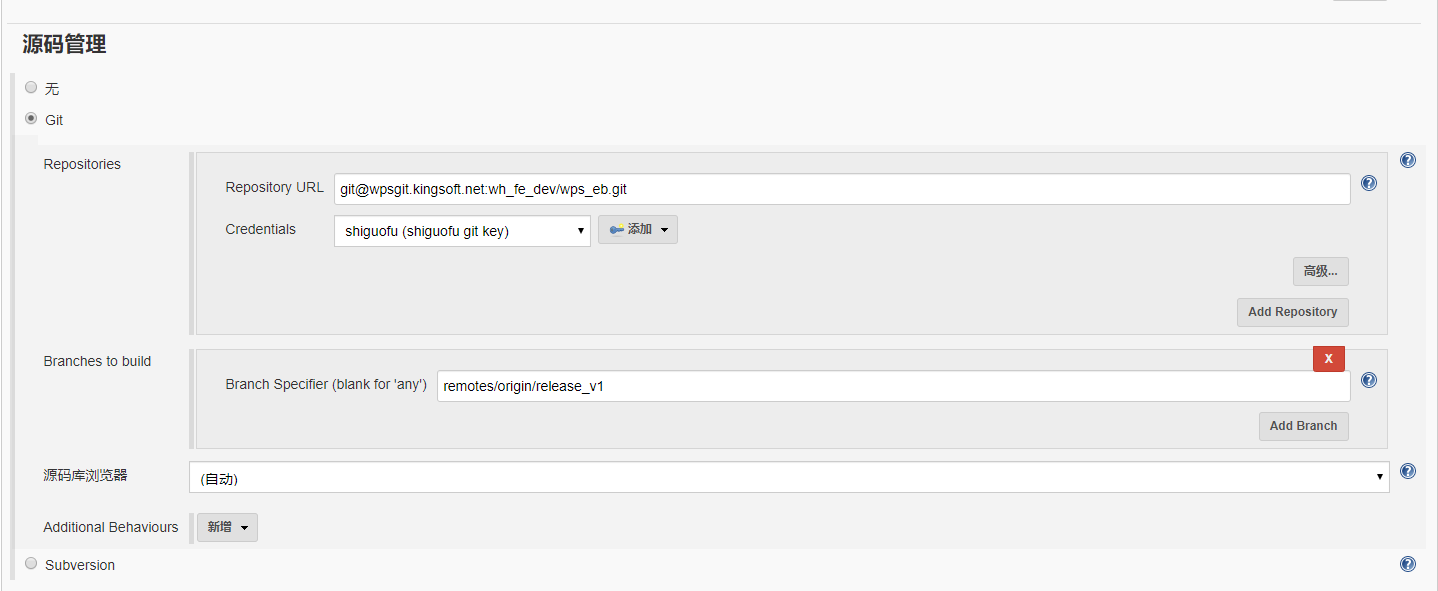1438x591 pixels.
Task: Click the Branches to build label
Action: click(x=97, y=361)
